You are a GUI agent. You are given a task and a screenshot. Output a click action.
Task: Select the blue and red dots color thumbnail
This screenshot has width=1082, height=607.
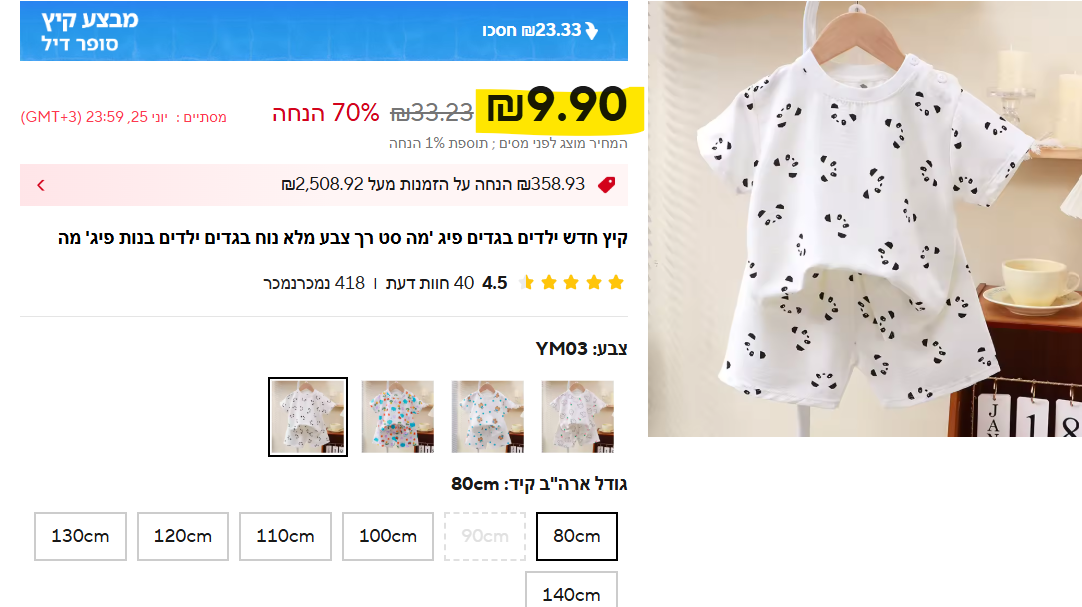pos(398,417)
